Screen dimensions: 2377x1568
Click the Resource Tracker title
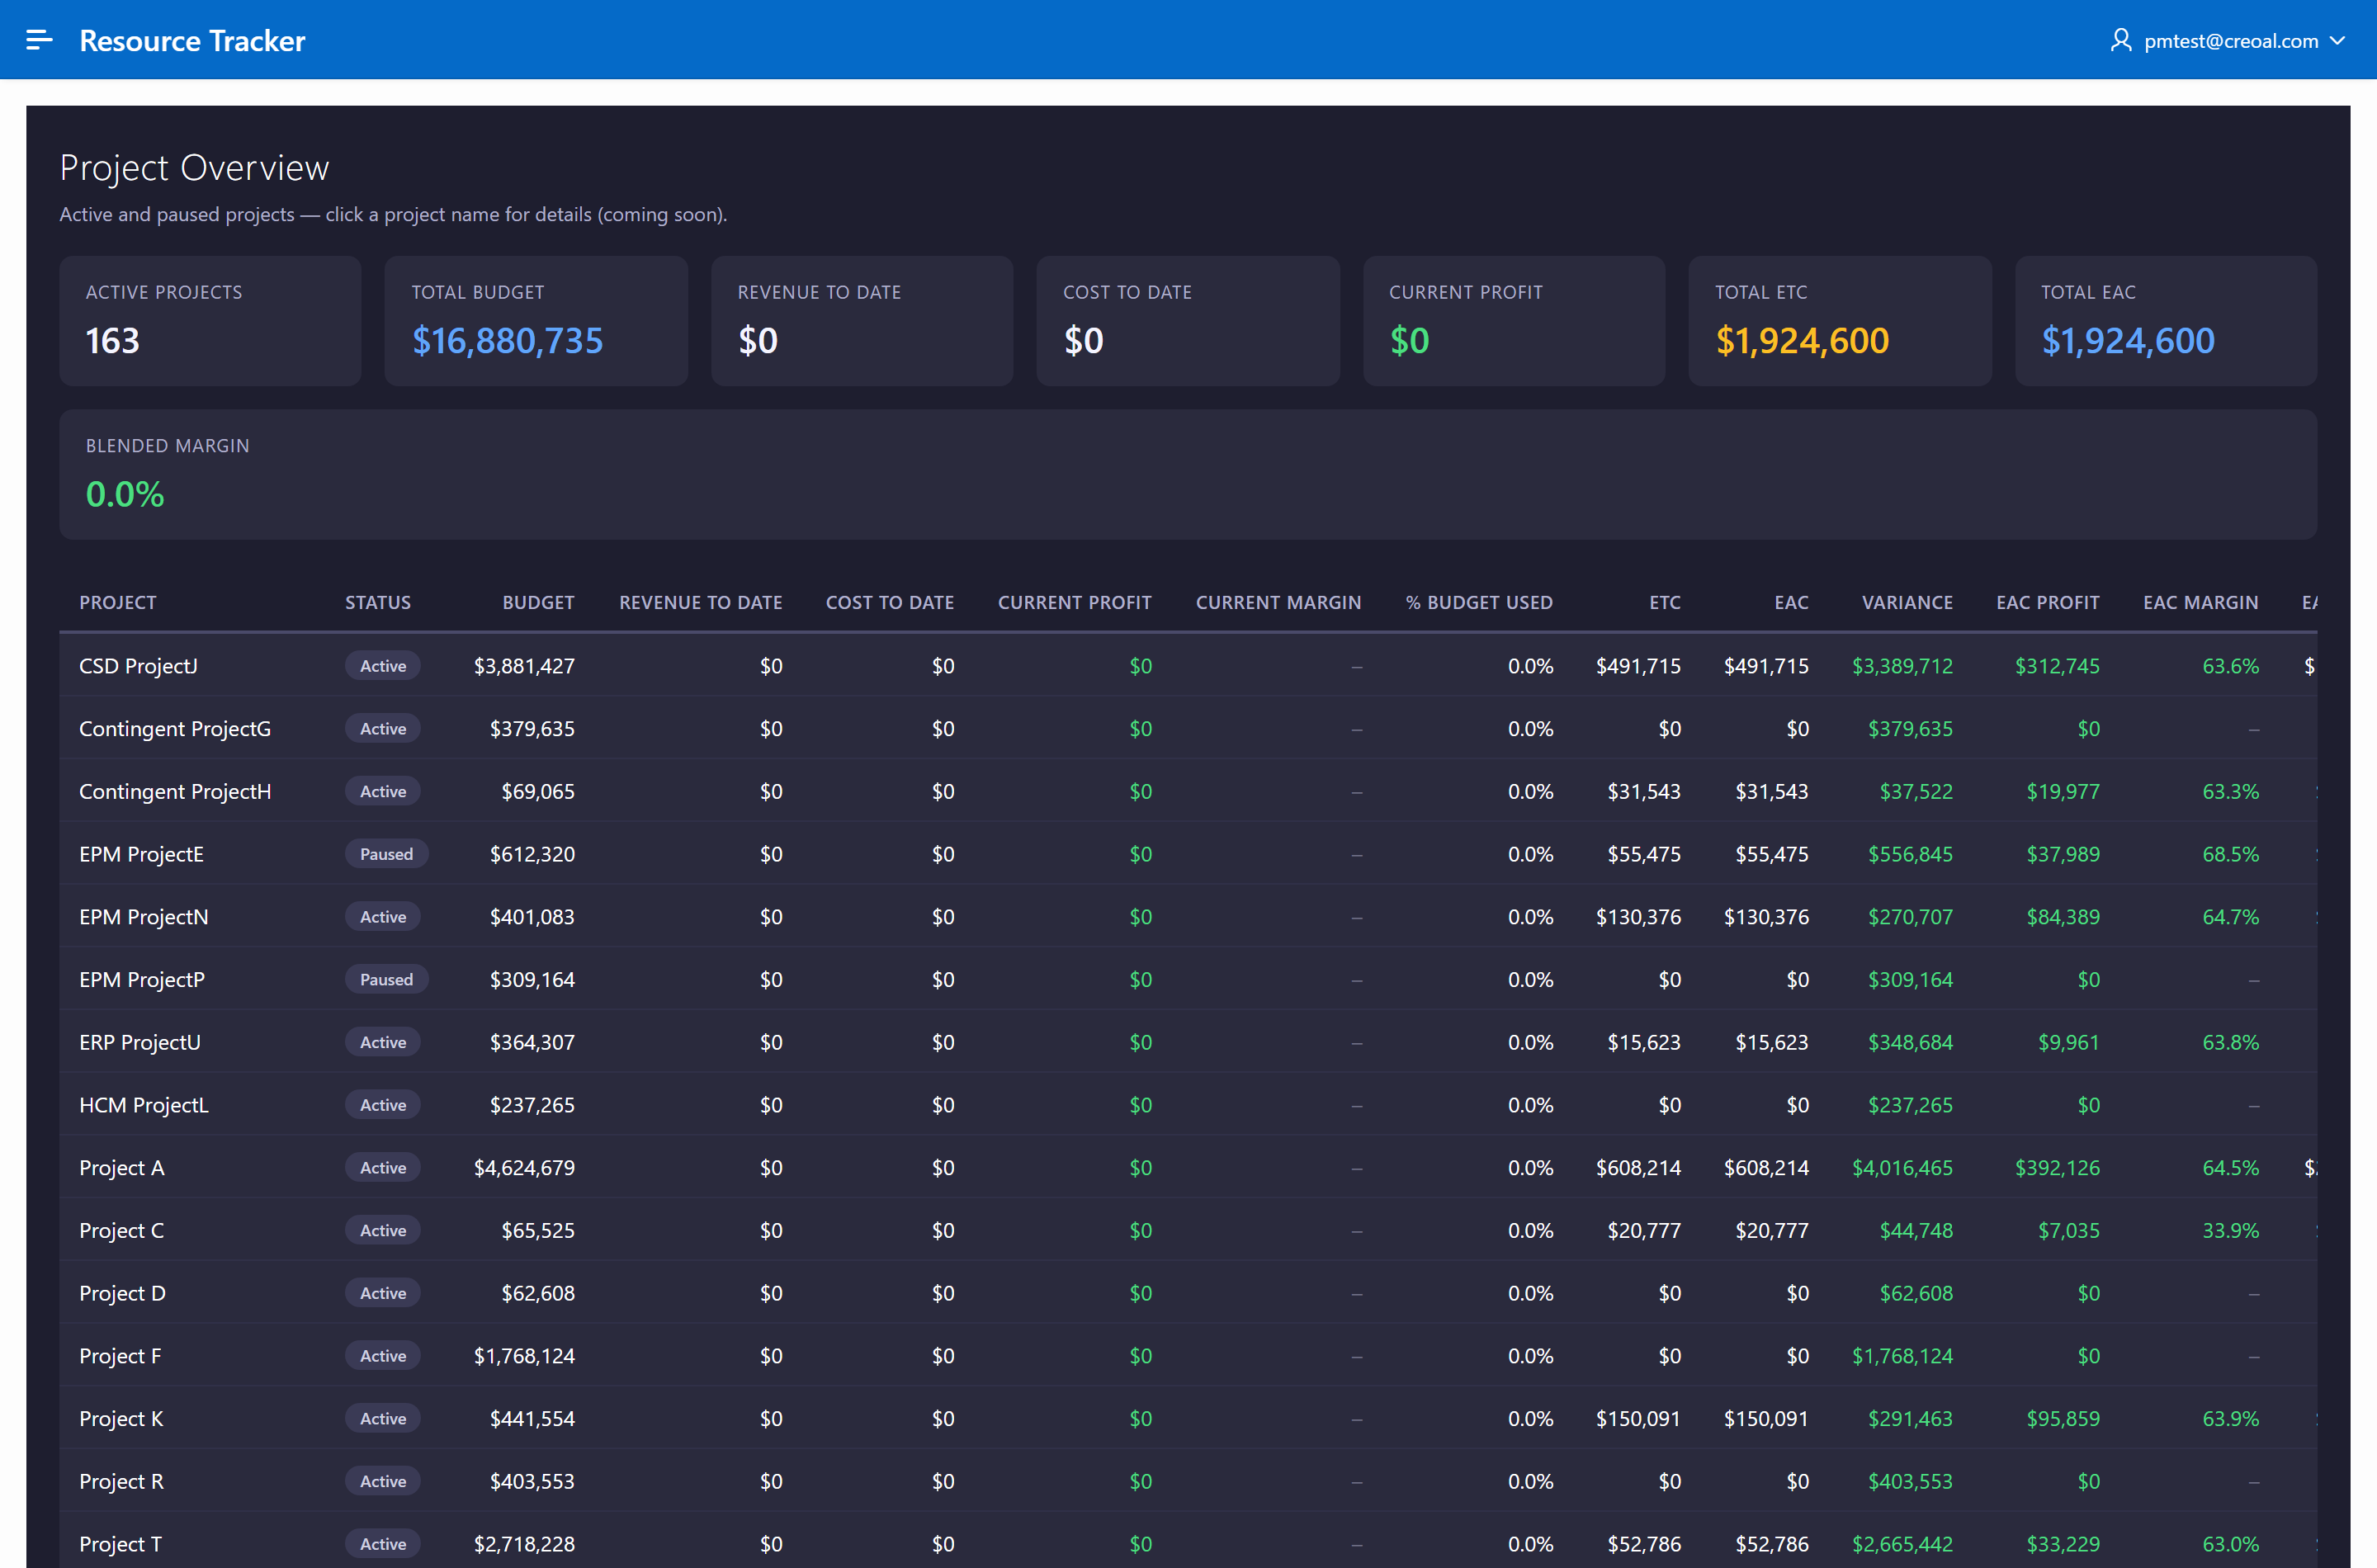(192, 40)
